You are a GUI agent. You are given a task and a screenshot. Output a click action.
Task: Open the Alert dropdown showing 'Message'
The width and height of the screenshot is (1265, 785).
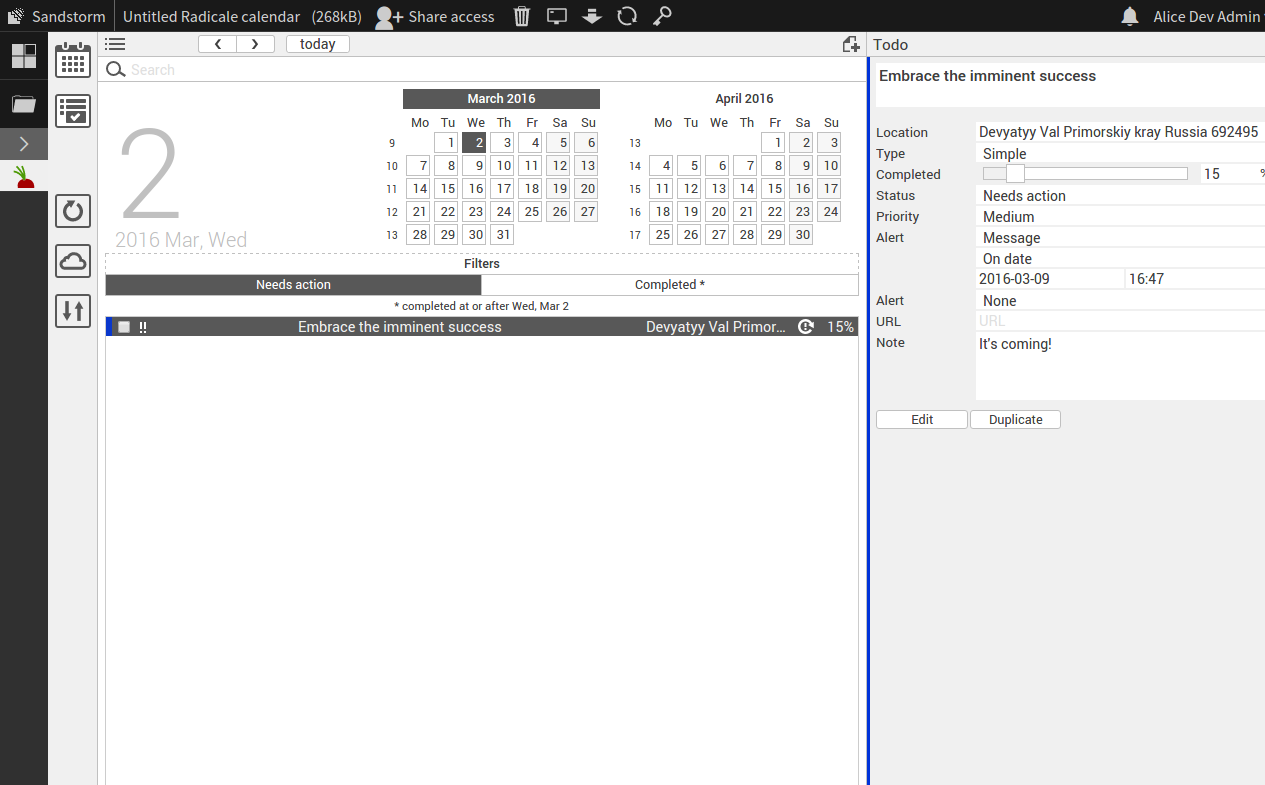[x=1120, y=238]
